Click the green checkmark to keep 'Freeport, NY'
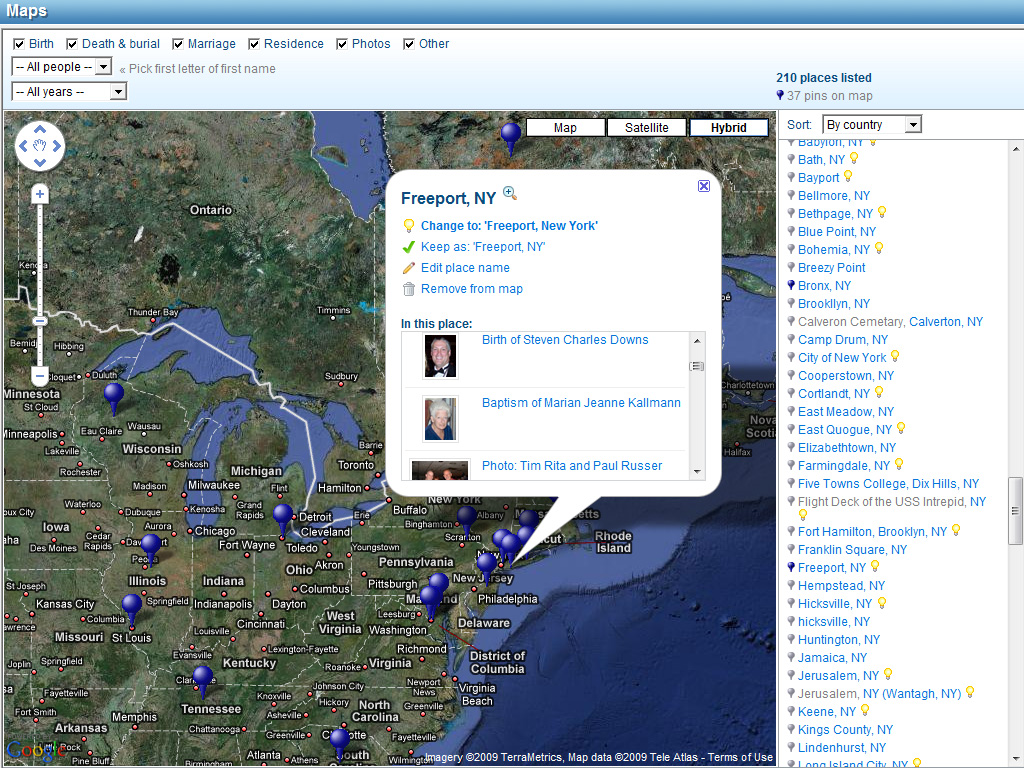 409,246
